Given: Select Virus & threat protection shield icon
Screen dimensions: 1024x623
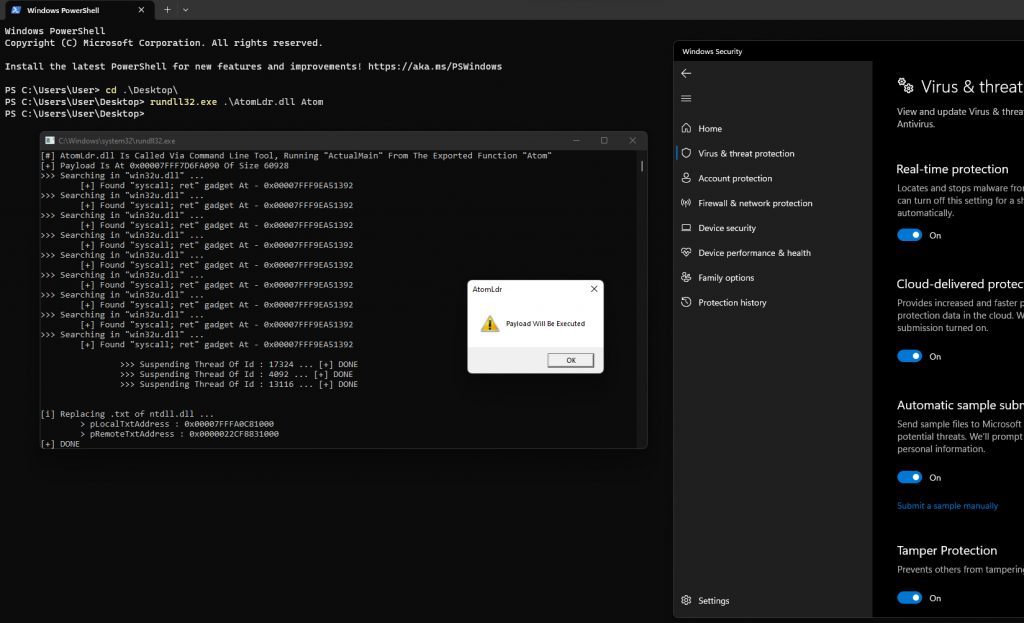Looking at the screenshot, I should tap(686, 154).
